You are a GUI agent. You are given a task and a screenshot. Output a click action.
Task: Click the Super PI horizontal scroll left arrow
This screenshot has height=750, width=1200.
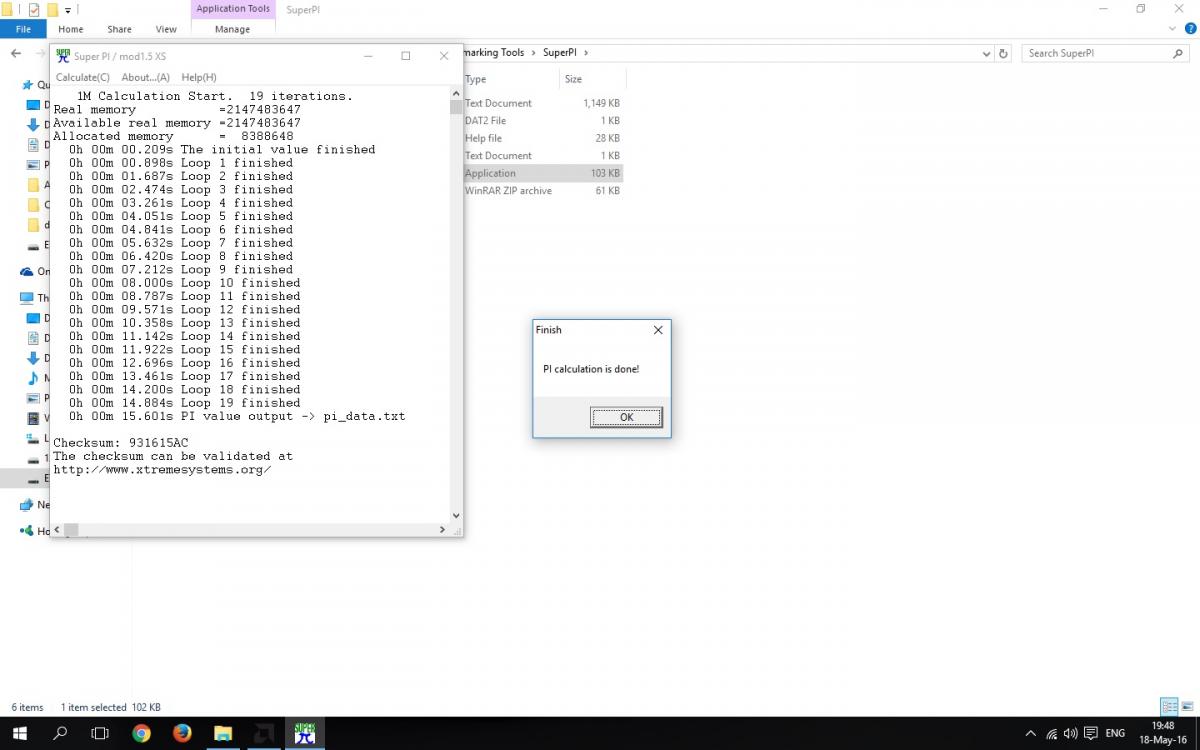pos(57,530)
